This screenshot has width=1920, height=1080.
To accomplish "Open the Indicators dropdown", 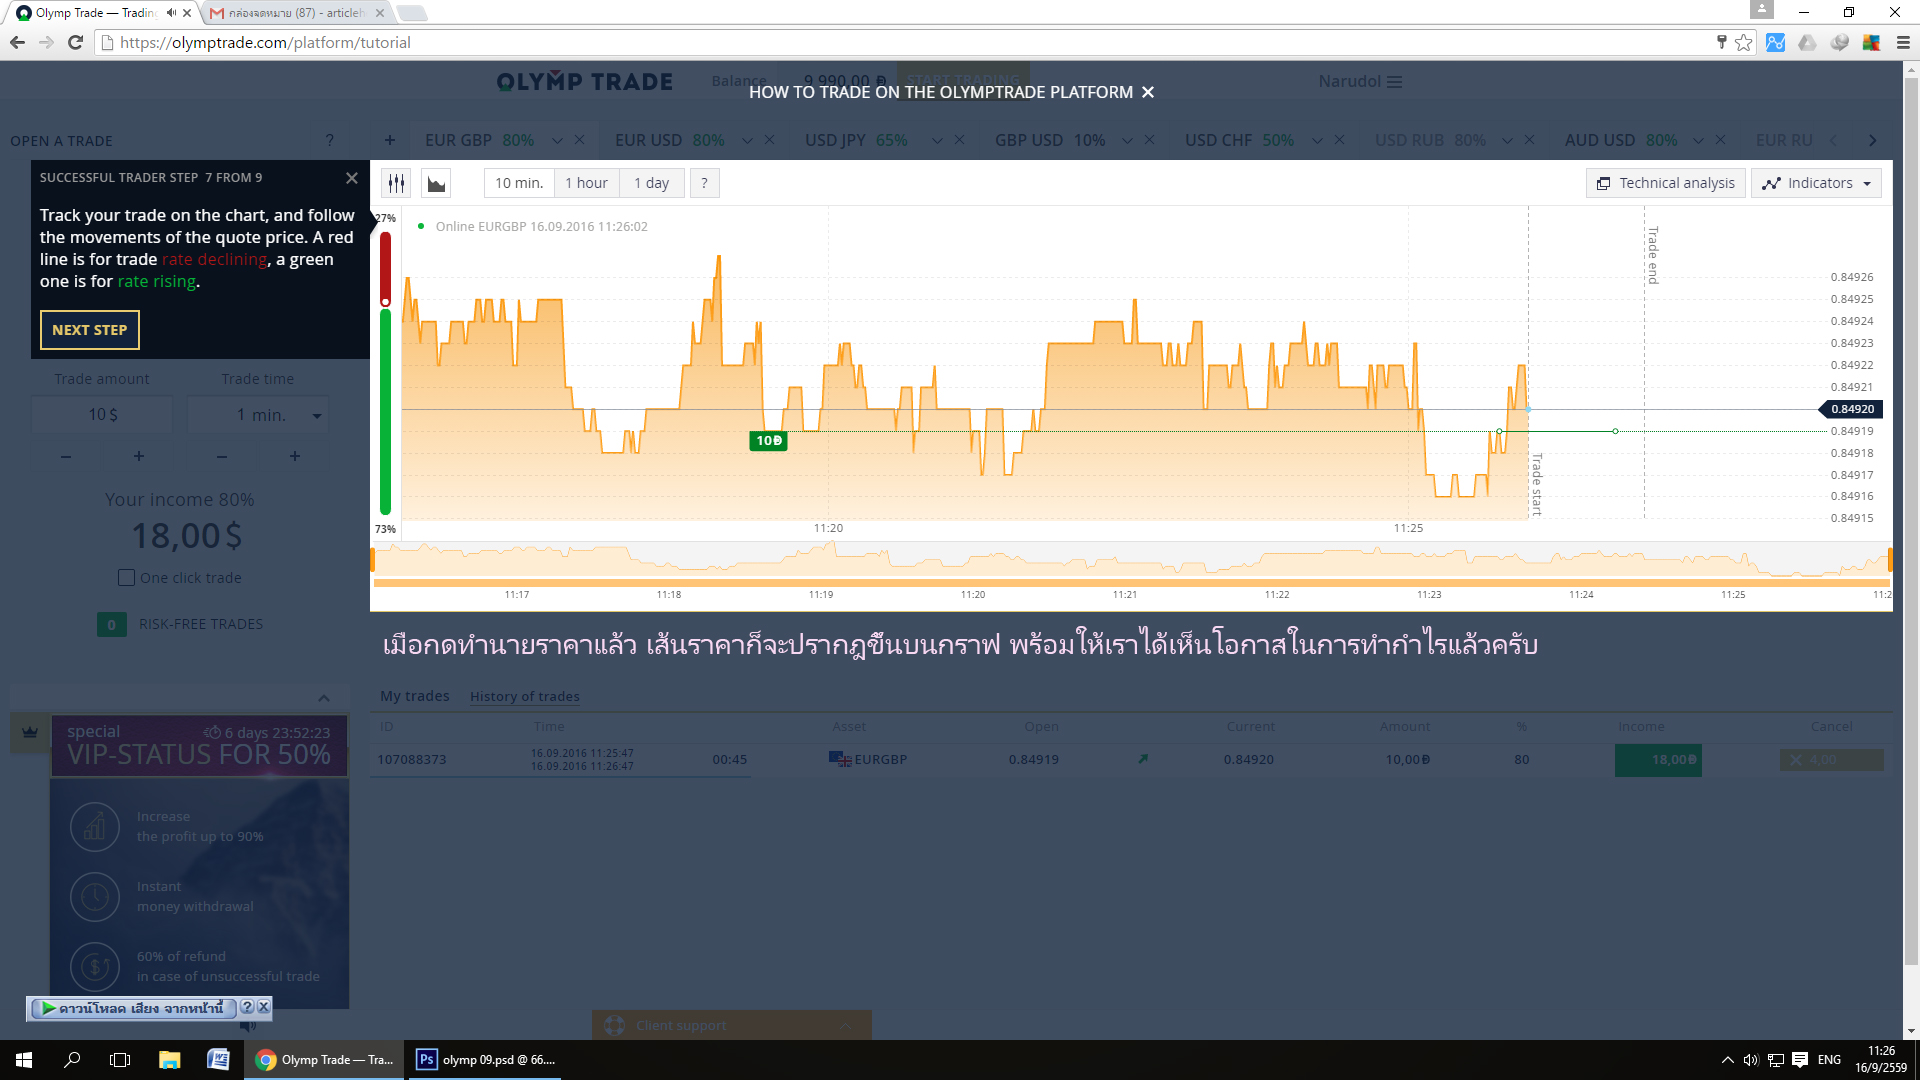I will pos(1816,183).
